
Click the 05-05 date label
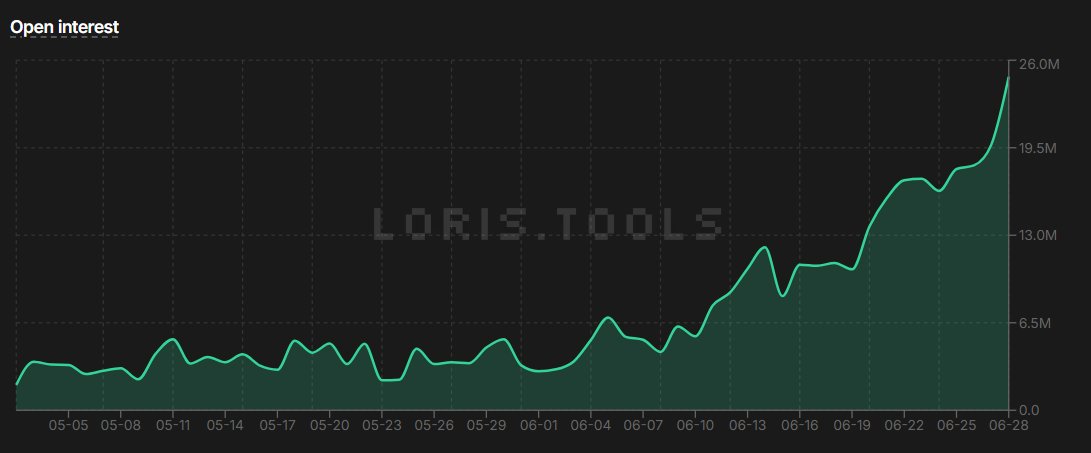pos(68,424)
